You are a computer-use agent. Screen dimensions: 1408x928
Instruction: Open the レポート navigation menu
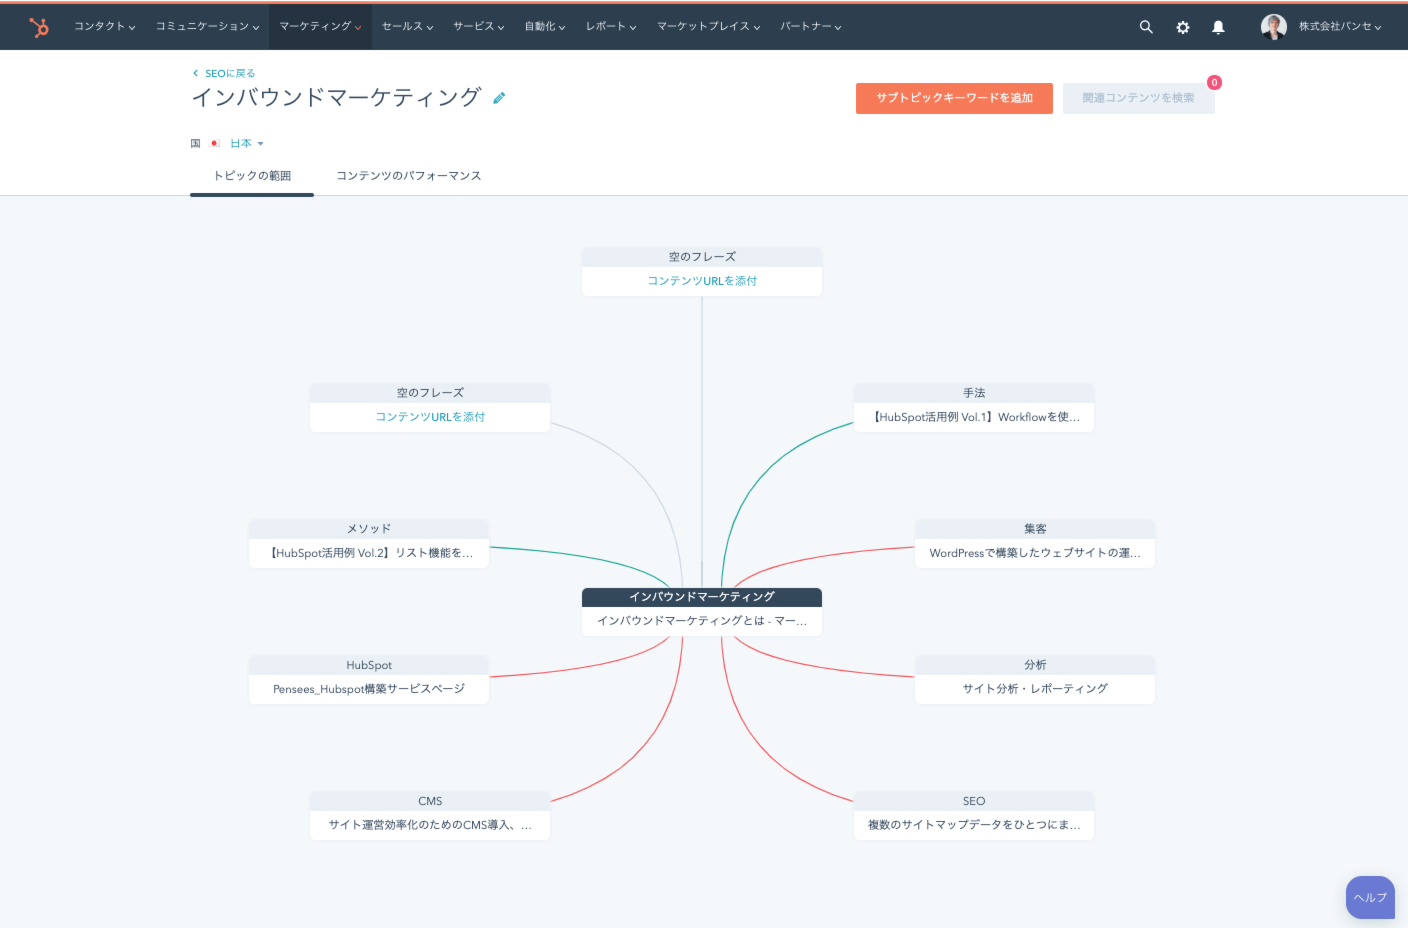pos(611,27)
